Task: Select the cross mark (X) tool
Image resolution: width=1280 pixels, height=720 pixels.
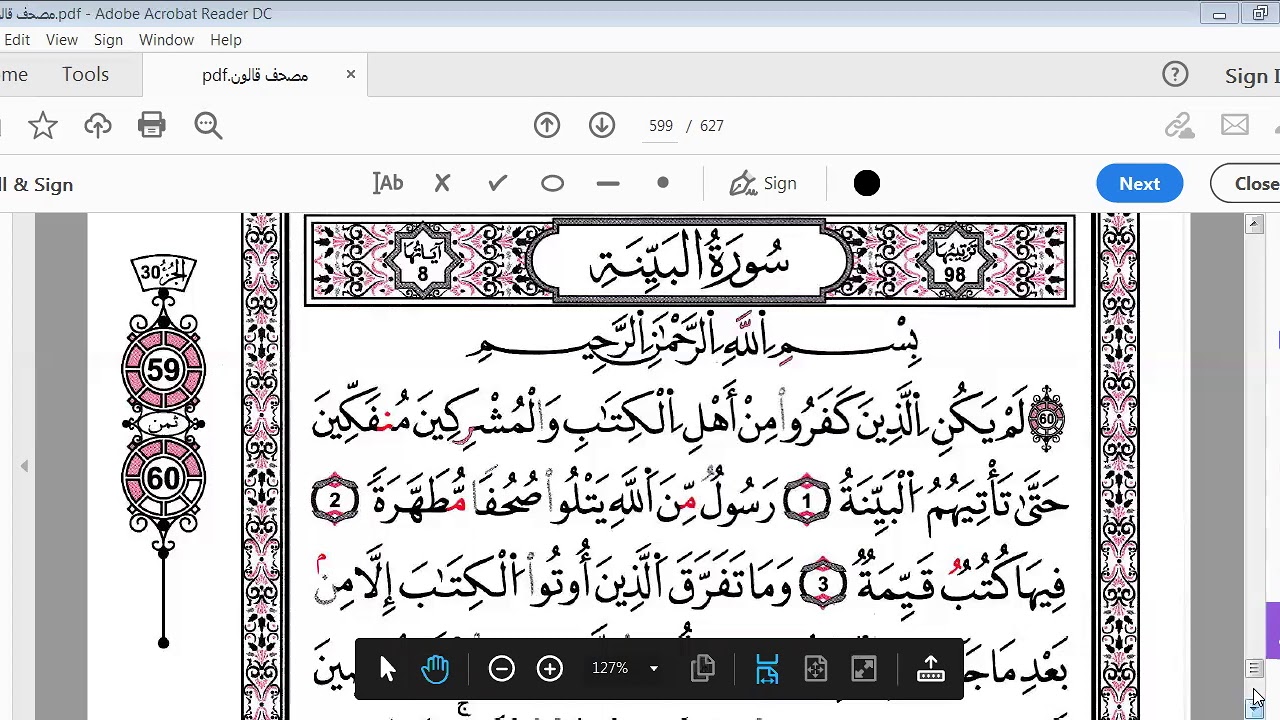Action: click(442, 183)
